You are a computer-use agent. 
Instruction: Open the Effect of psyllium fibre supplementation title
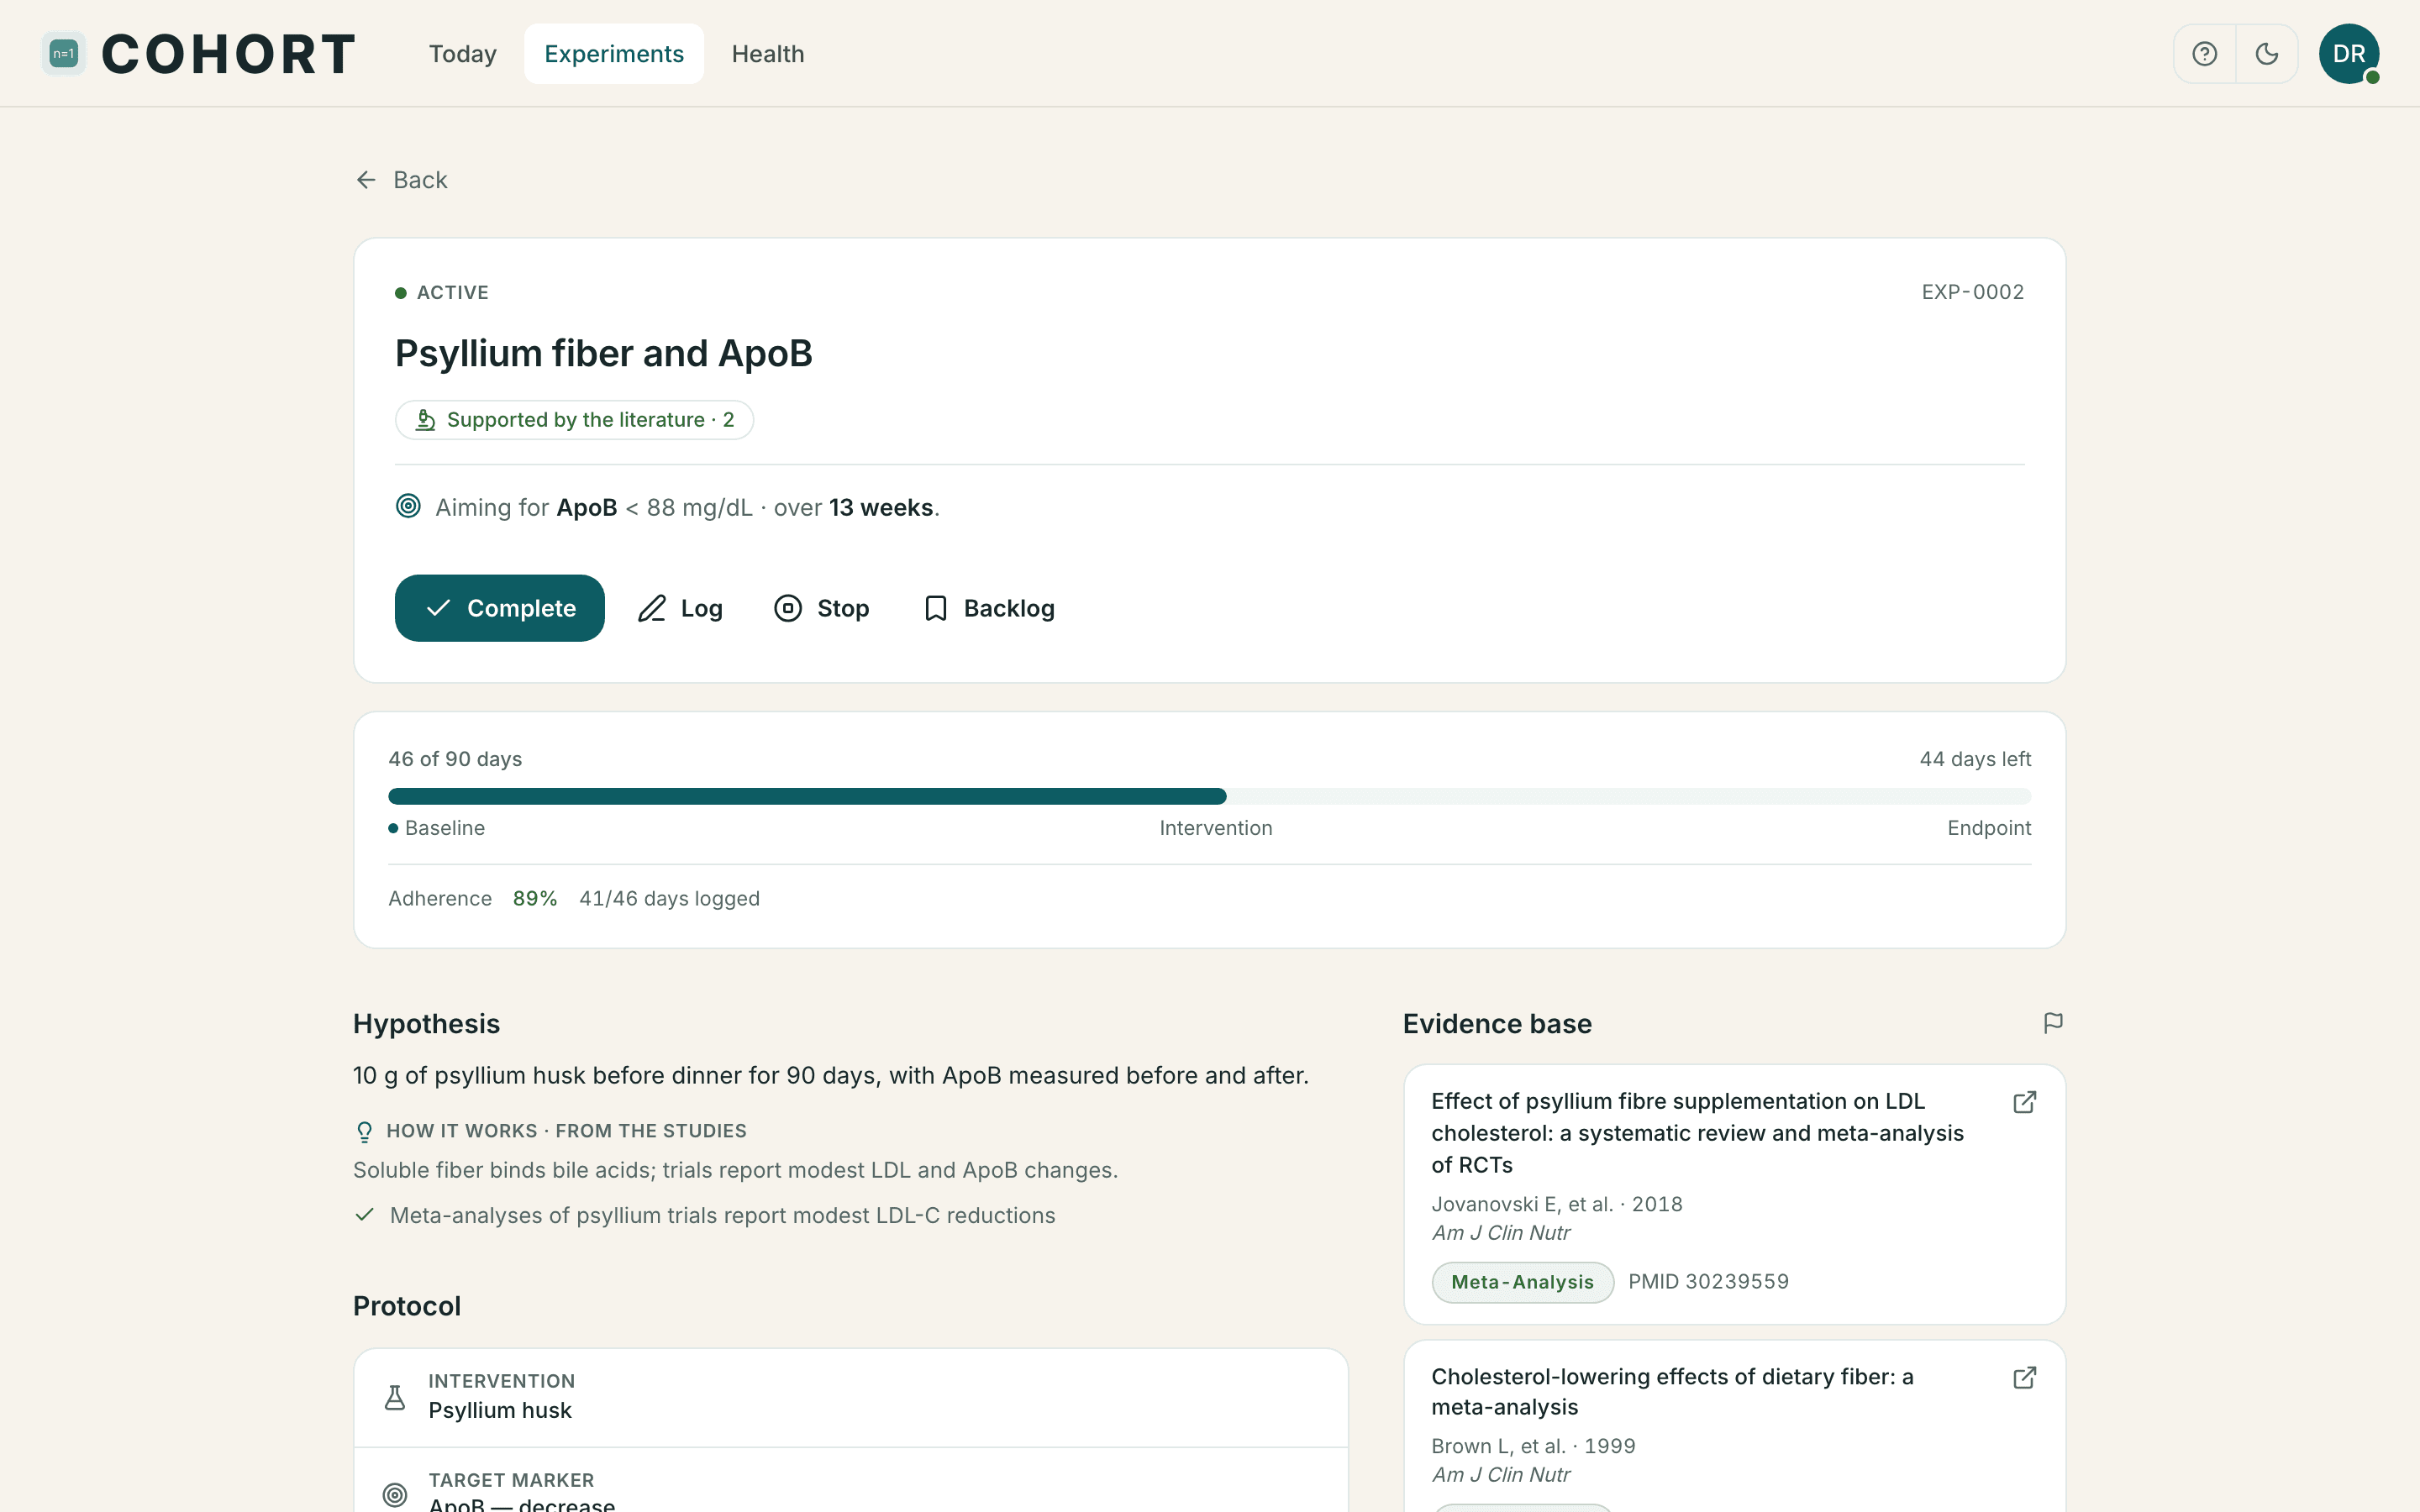click(1697, 1133)
